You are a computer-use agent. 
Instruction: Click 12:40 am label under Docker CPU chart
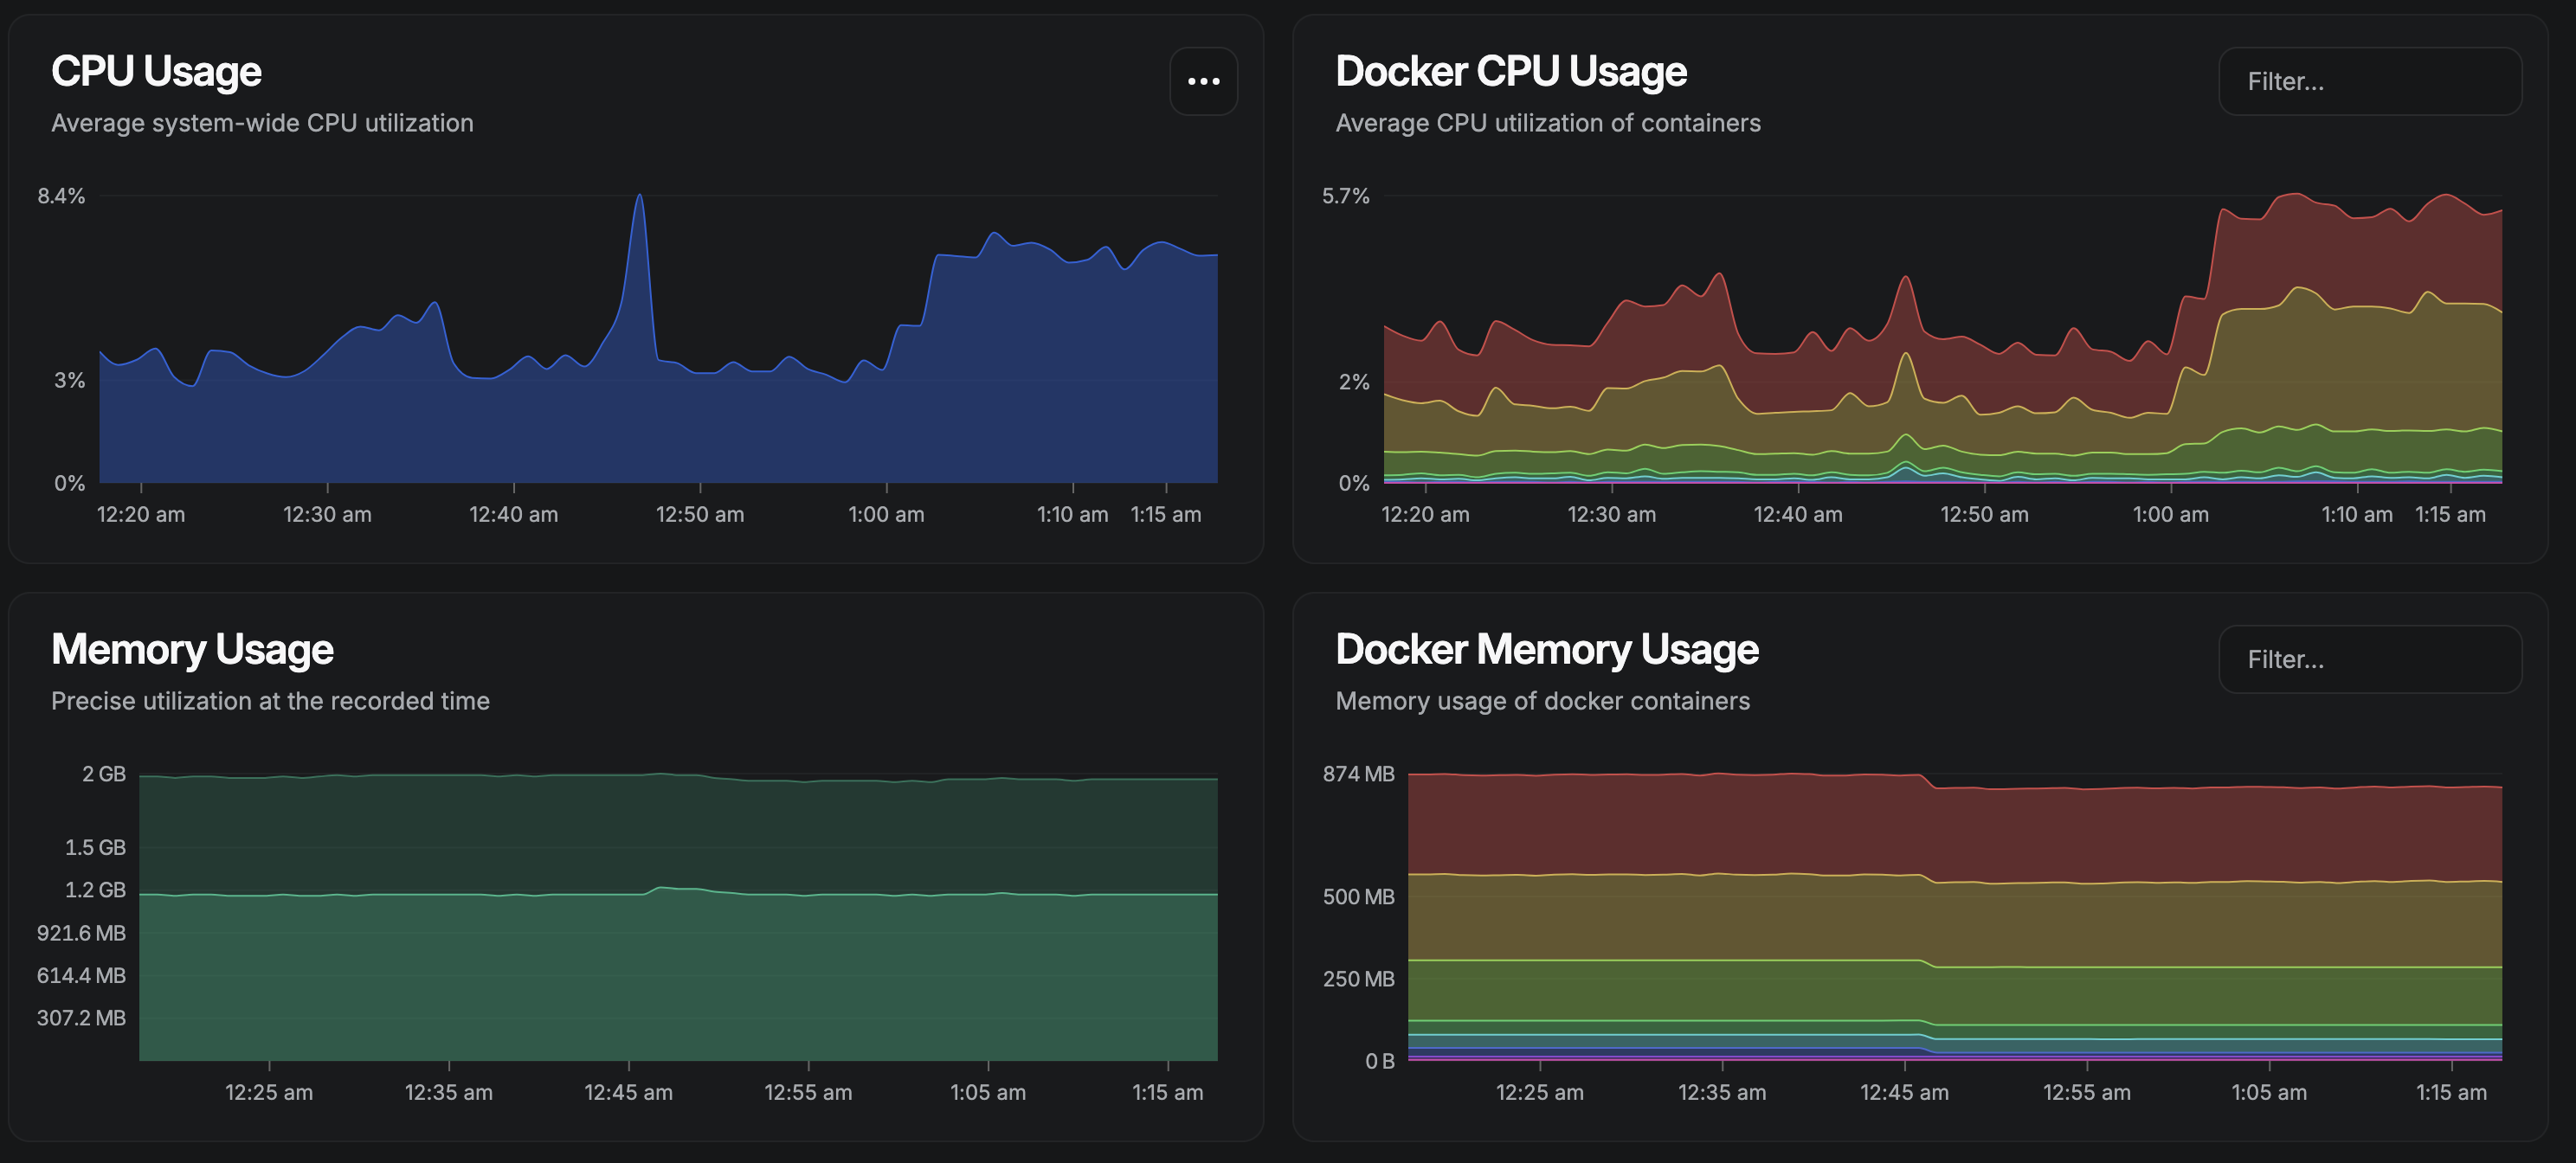coord(1797,514)
